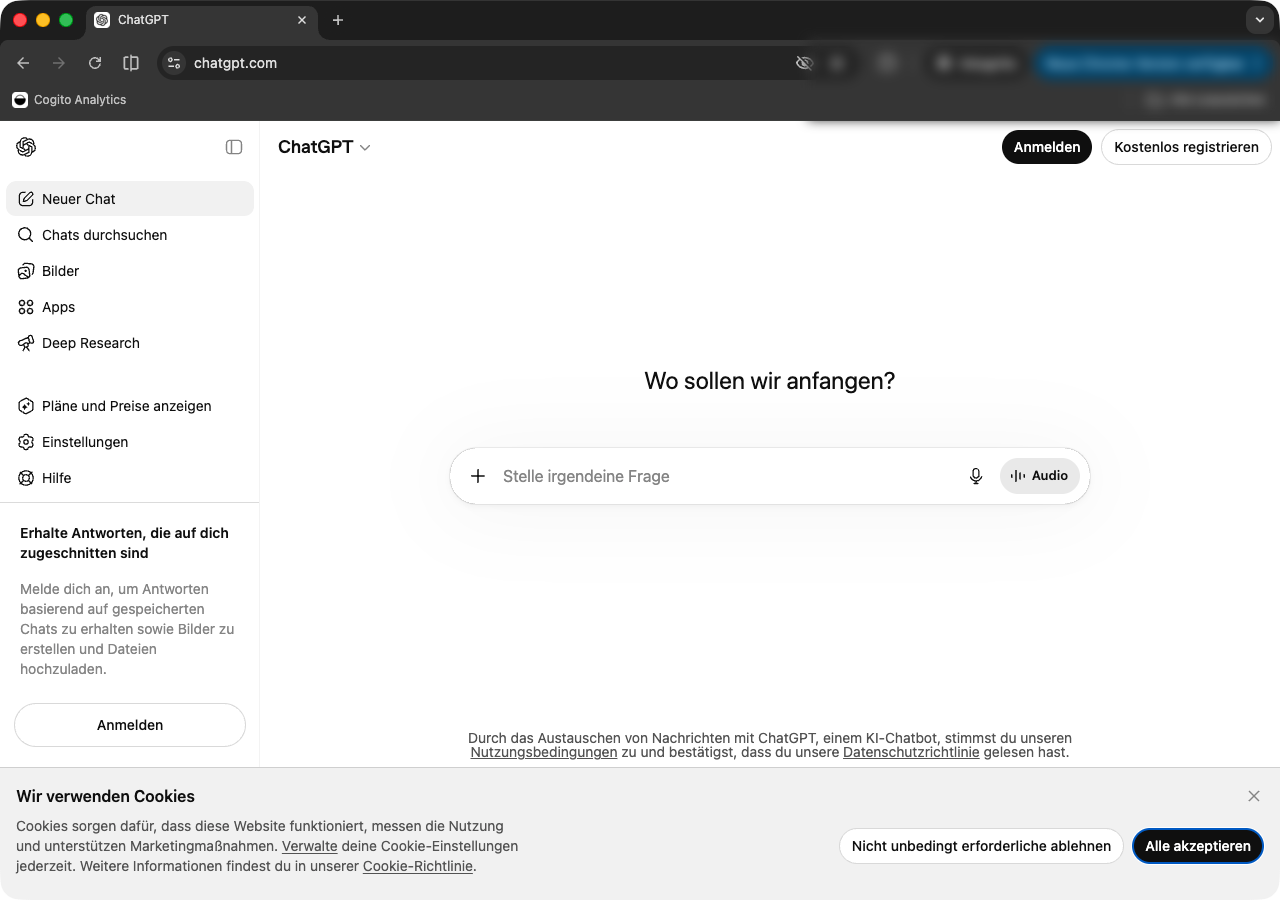Click the sidebar Anmelden button
The width and height of the screenshot is (1280, 900).
130,725
